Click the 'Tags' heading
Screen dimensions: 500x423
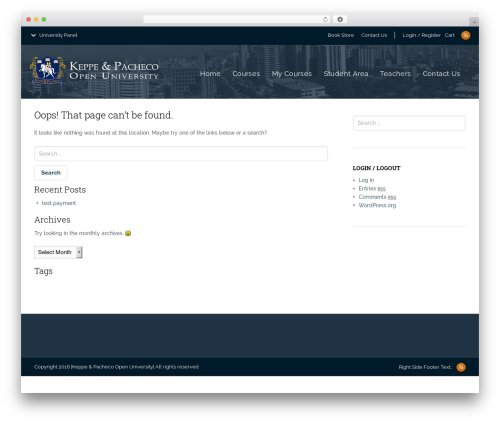tap(43, 271)
